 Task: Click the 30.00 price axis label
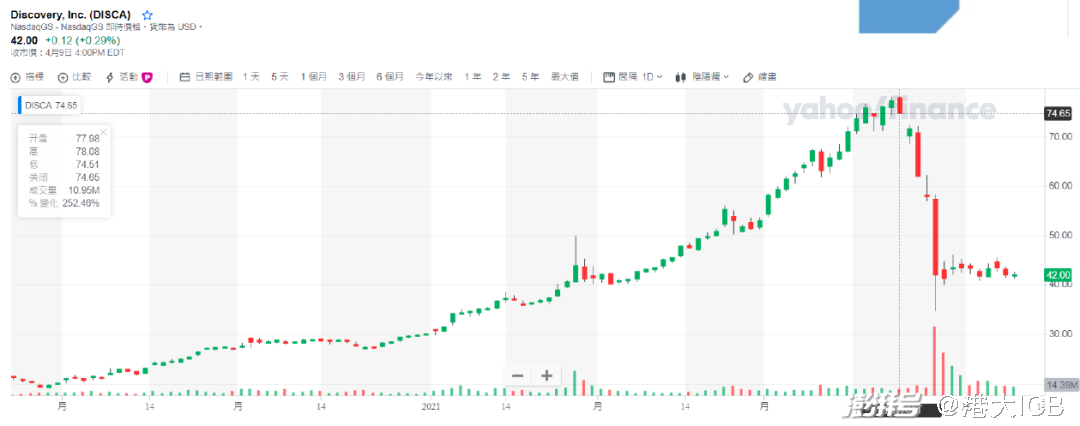1059,334
